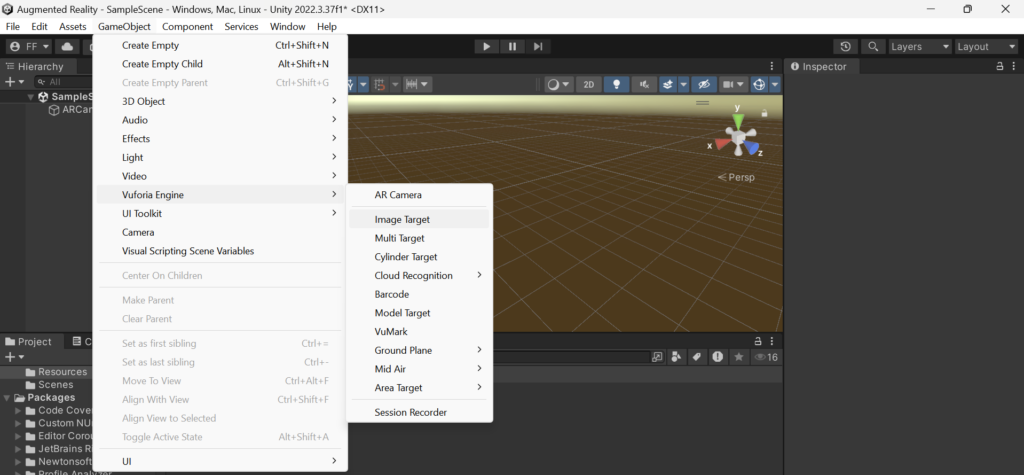The width and height of the screenshot is (1024, 475).
Task: Click the search magnifier icon in toolbar
Action: point(872,46)
